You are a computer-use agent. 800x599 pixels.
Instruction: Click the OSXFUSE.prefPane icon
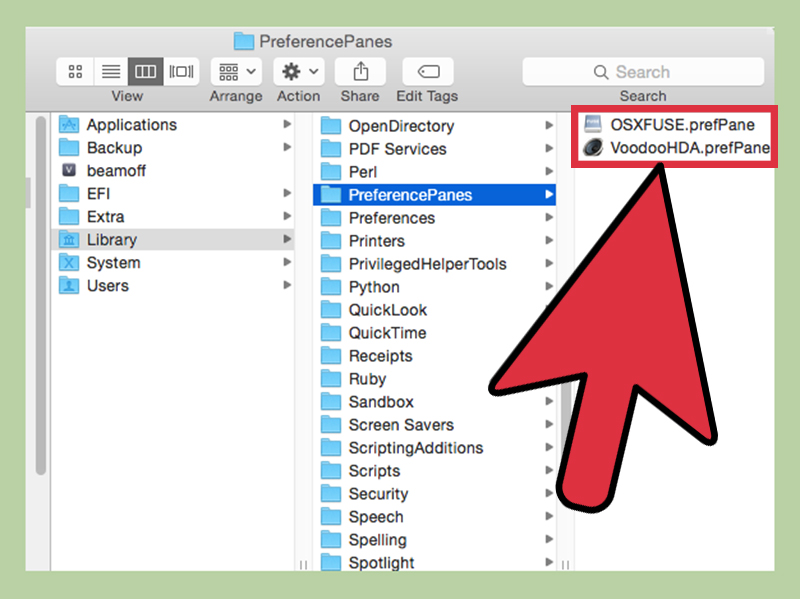click(592, 124)
